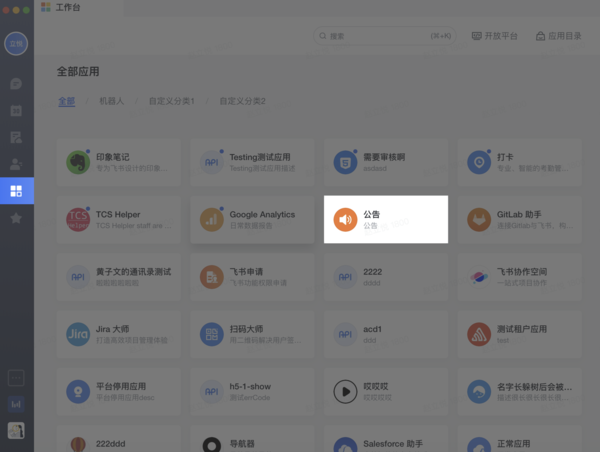Click the 全部应用 heading
This screenshot has width=600, height=452.
tap(78, 72)
